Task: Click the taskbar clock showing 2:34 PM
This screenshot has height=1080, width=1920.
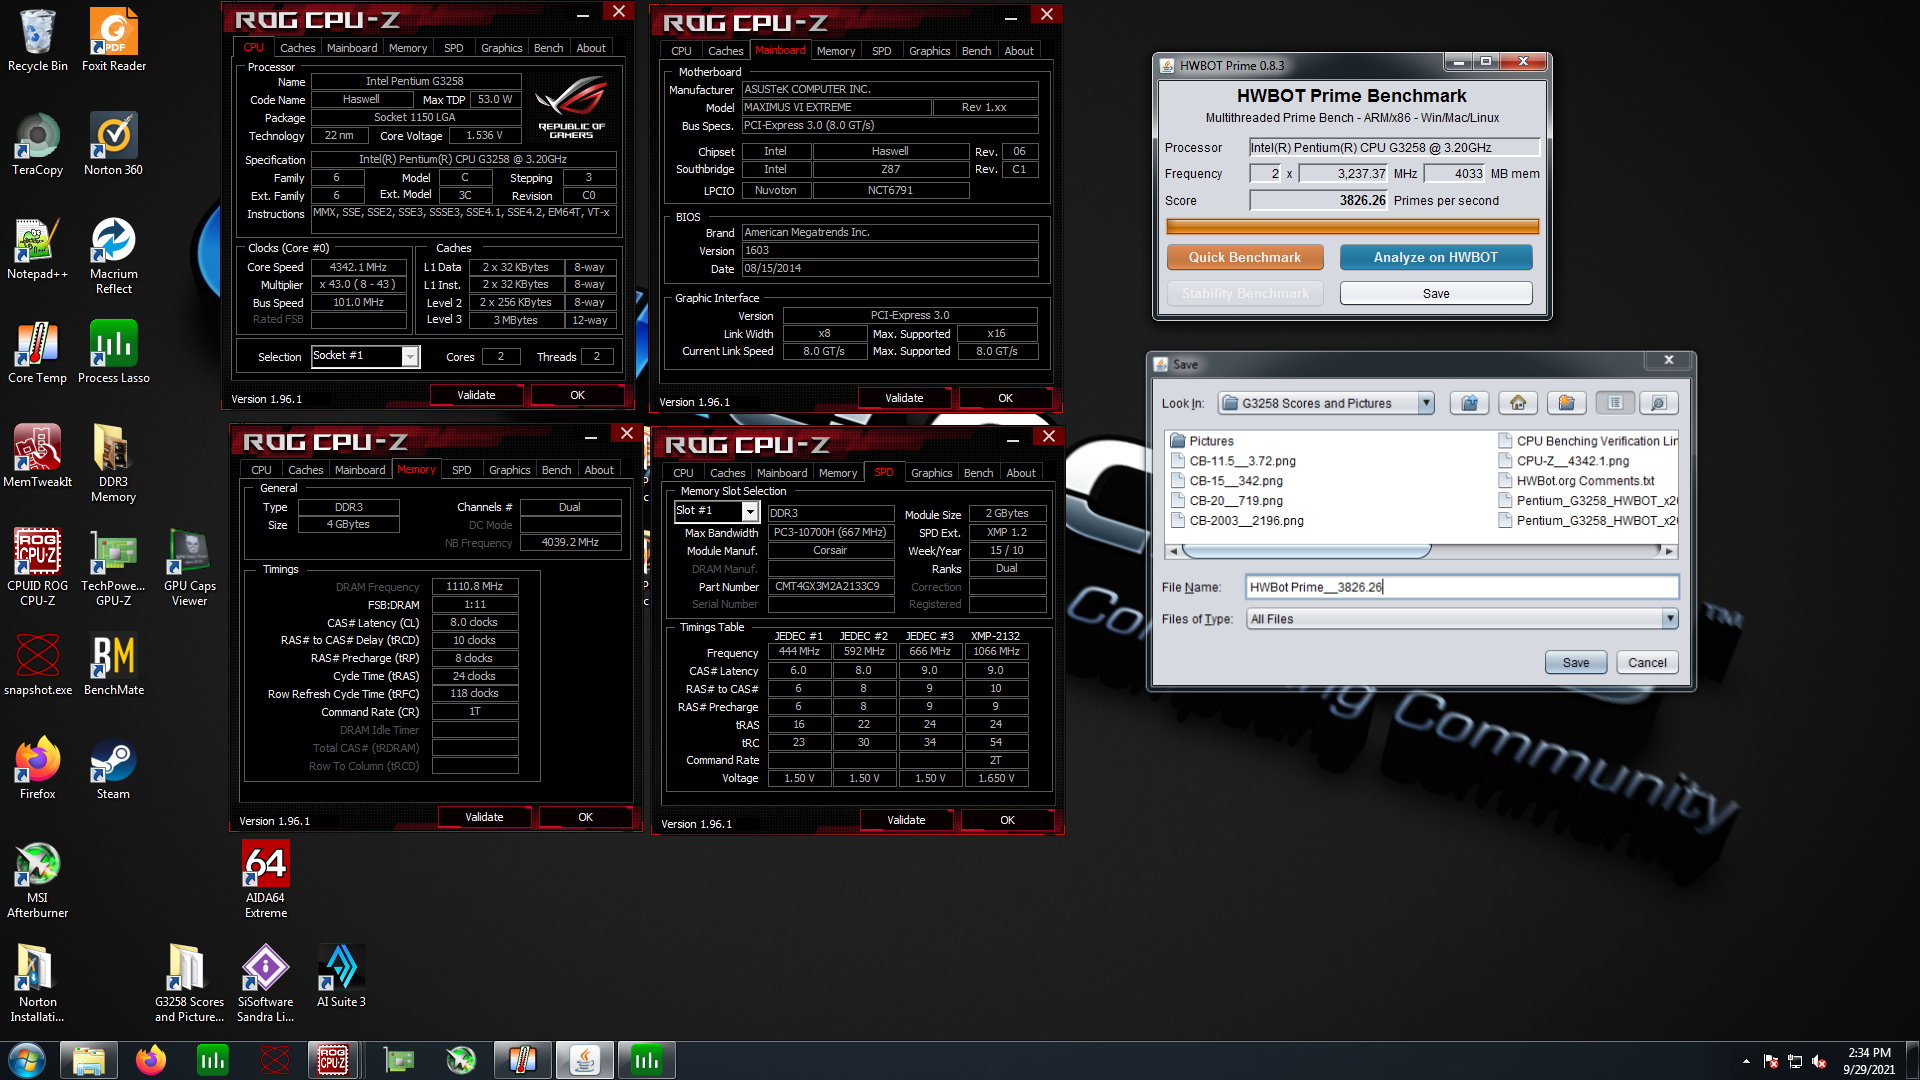Action: (x=1869, y=1061)
